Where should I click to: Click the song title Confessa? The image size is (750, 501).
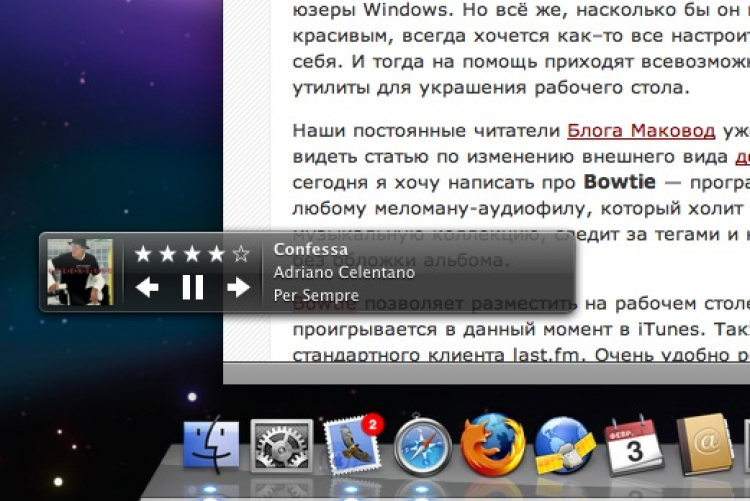[x=310, y=249]
